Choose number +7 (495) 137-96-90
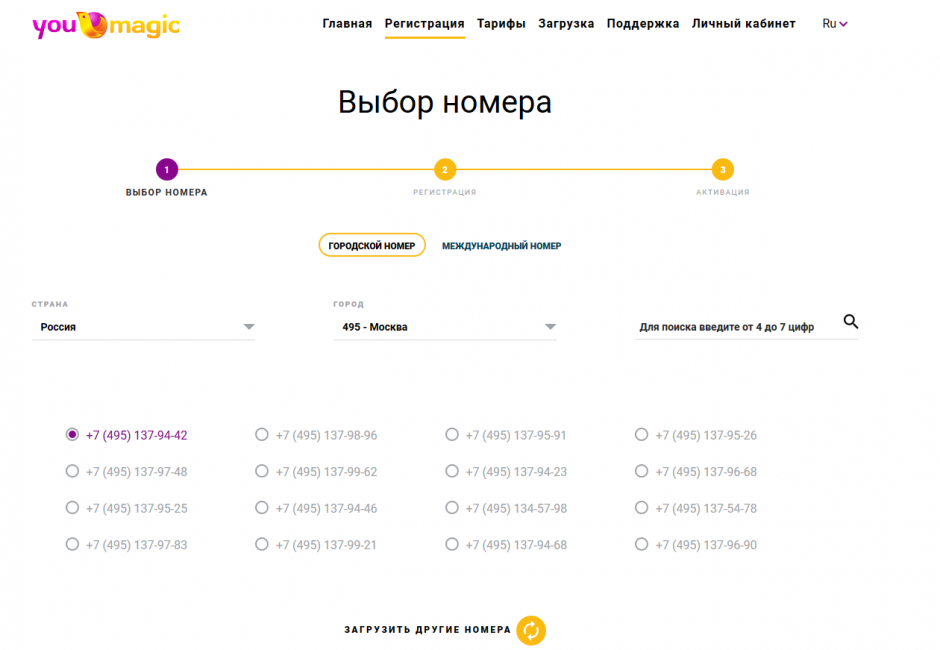 [642, 545]
